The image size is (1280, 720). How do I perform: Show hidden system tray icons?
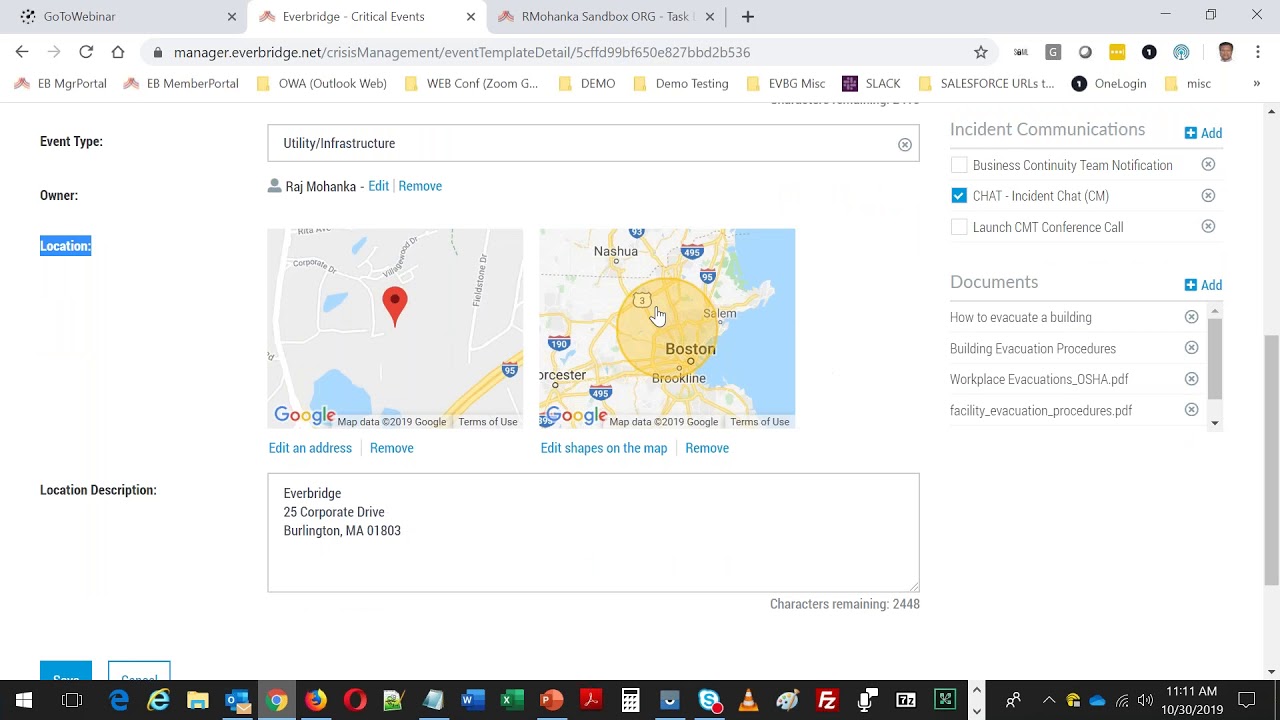pos(1048,700)
